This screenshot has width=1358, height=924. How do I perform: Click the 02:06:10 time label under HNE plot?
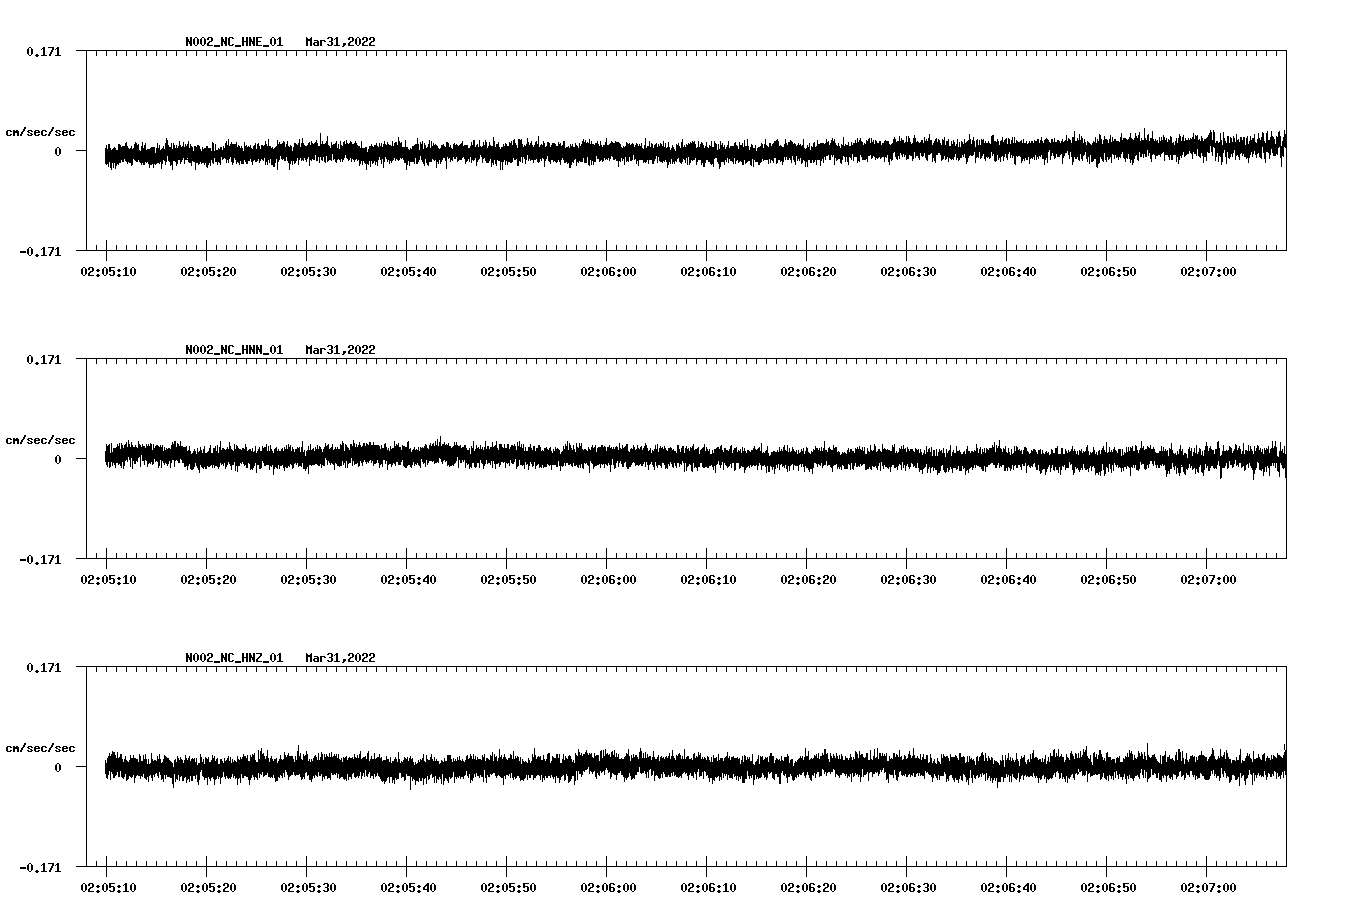click(x=708, y=271)
